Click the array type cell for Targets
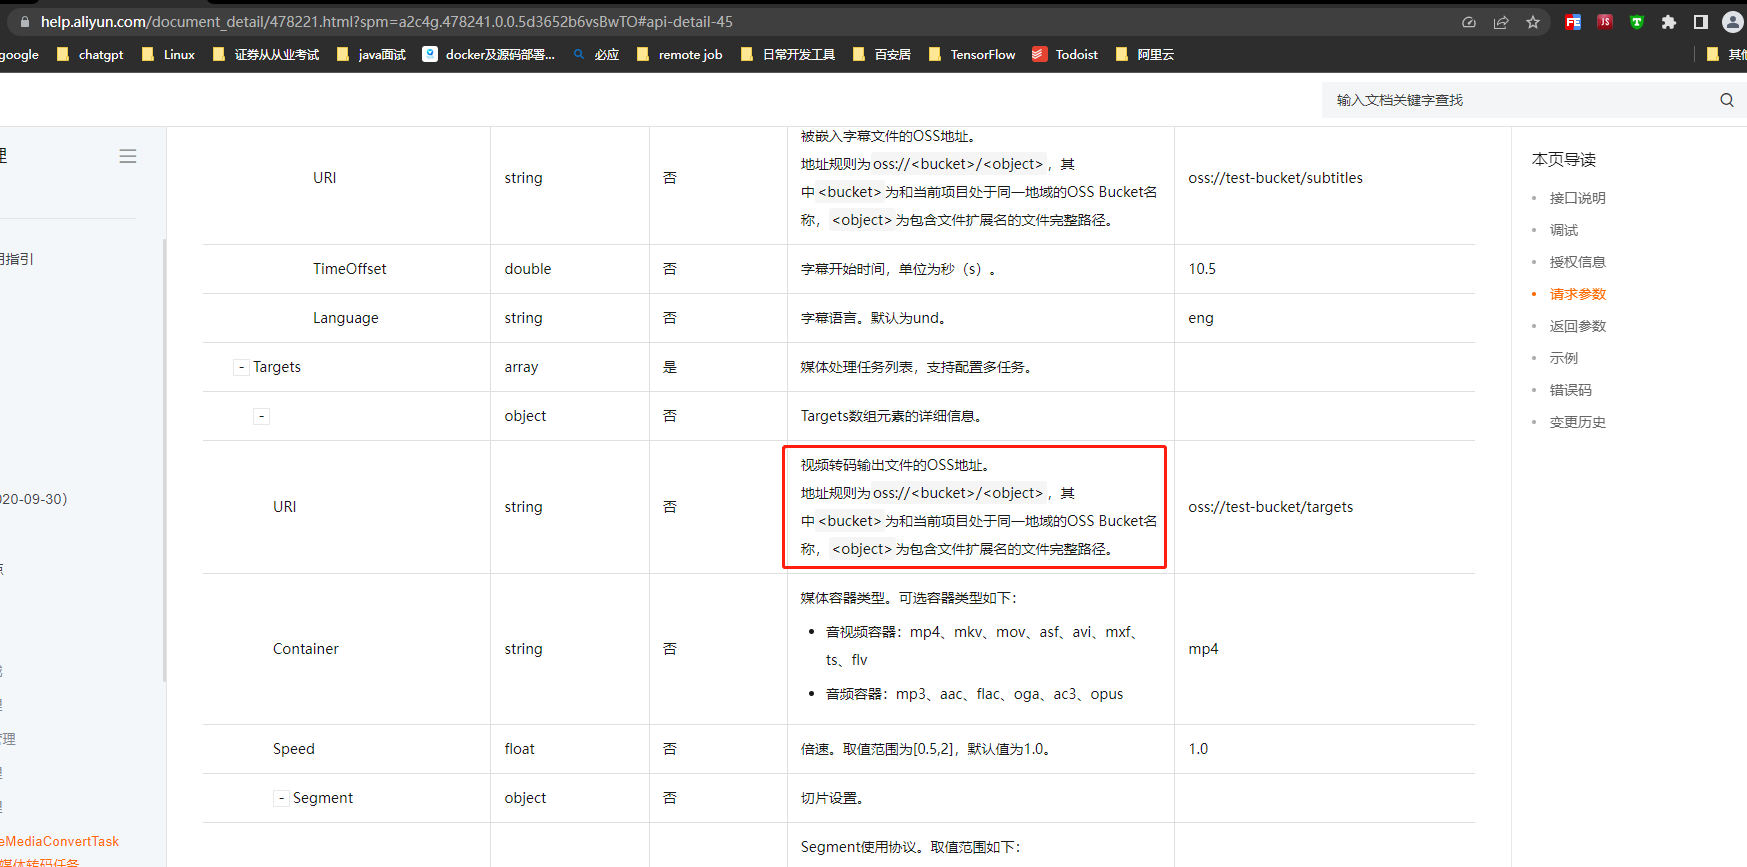Viewport: 1747px width, 867px height. 521,367
